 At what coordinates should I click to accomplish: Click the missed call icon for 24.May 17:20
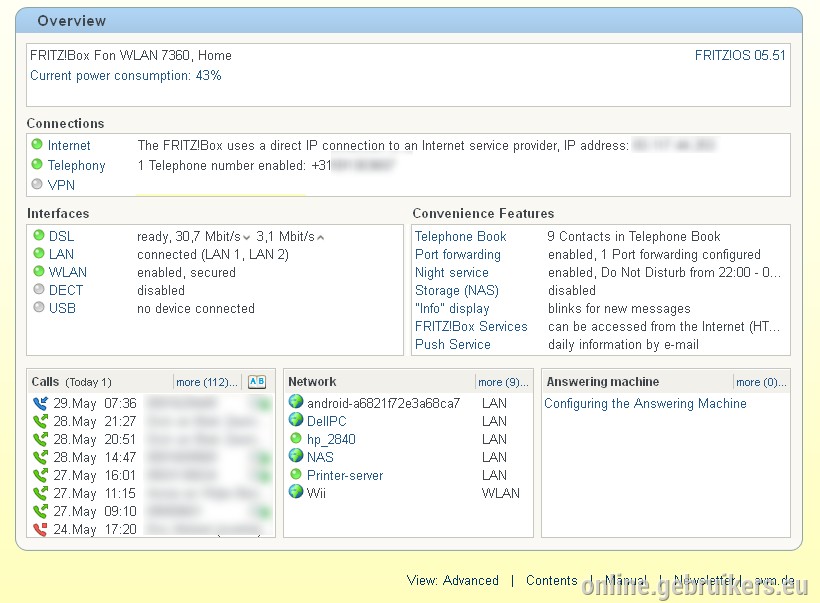point(40,529)
